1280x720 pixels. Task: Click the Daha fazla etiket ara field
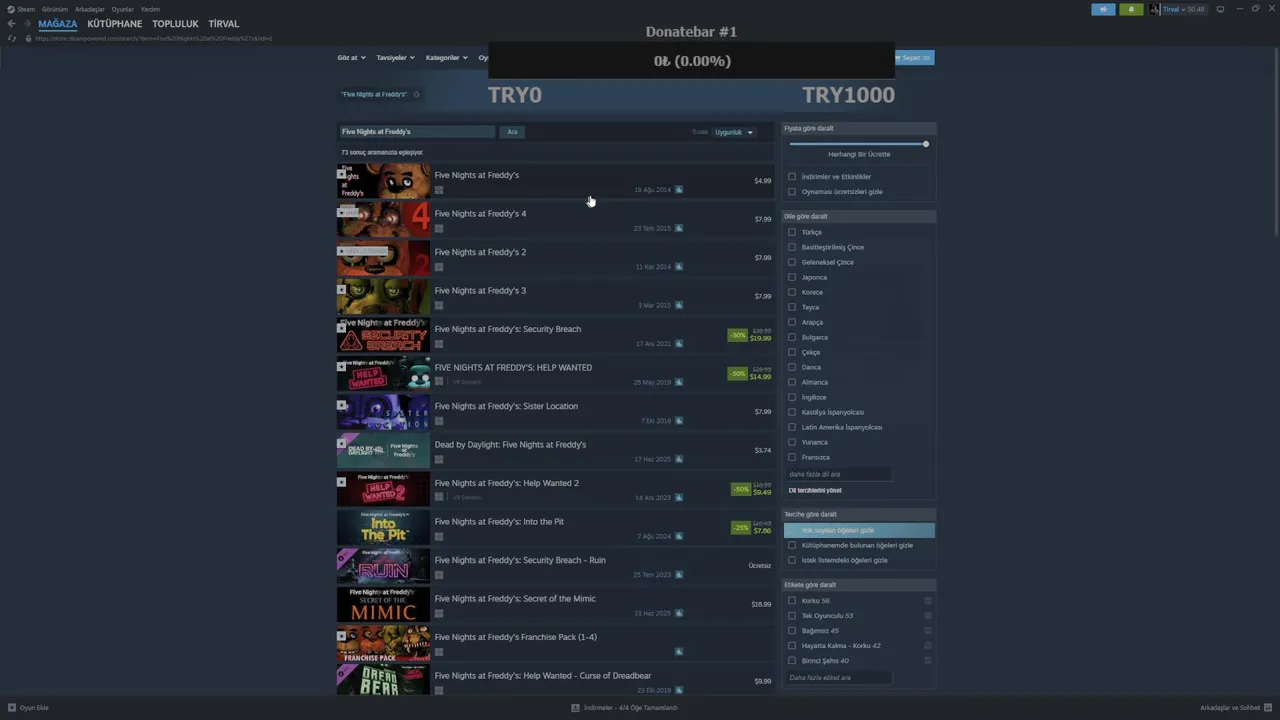coord(838,678)
